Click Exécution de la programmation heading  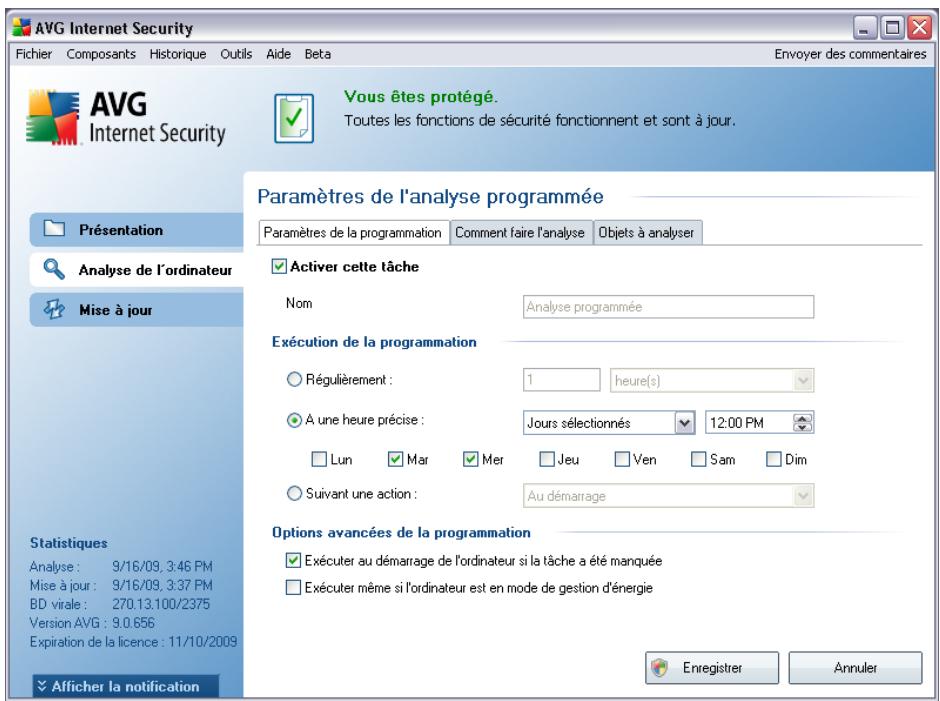(374, 342)
